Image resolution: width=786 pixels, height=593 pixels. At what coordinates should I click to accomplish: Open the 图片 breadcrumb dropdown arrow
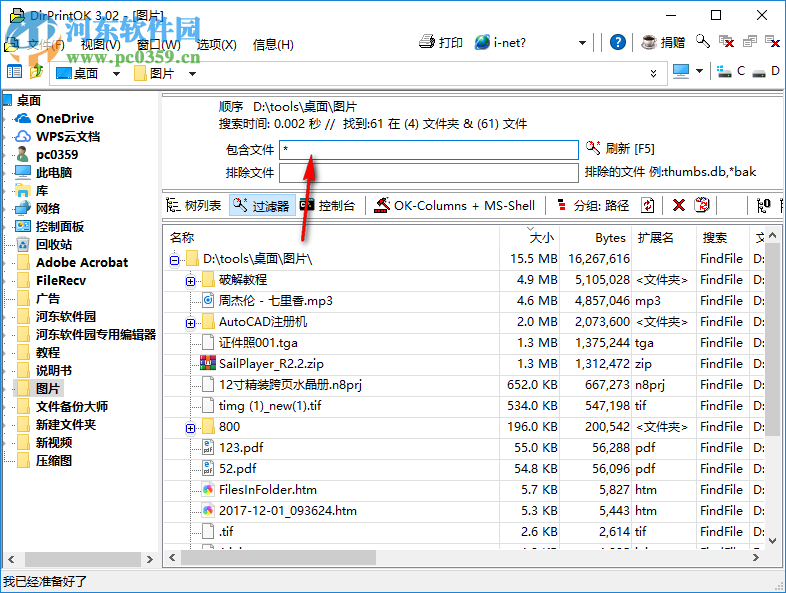point(192,74)
